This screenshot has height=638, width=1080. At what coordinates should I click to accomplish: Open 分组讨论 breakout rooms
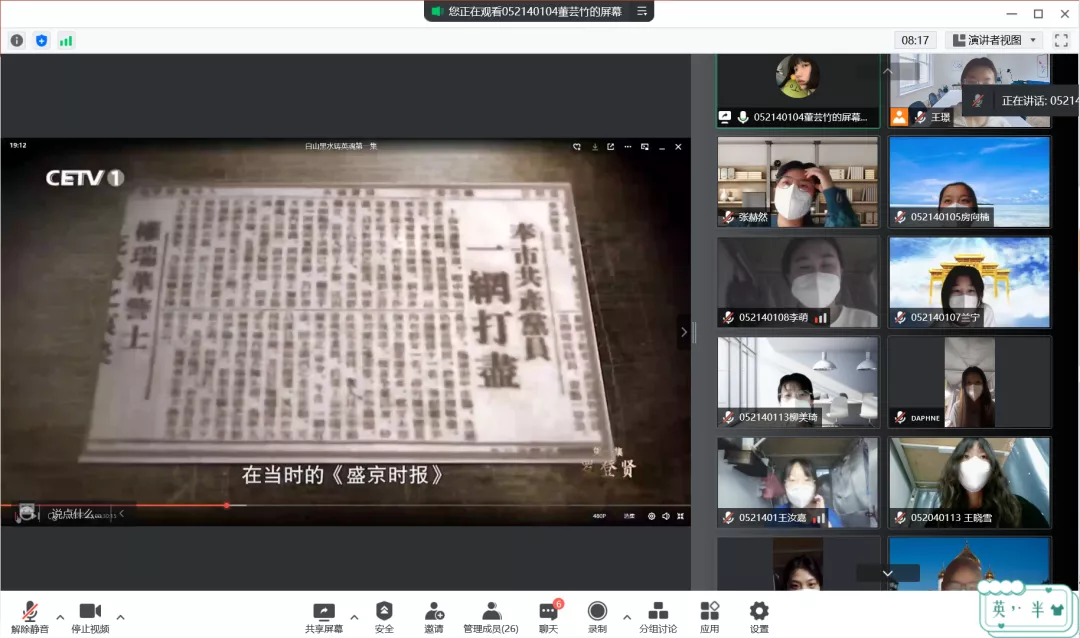coord(658,617)
